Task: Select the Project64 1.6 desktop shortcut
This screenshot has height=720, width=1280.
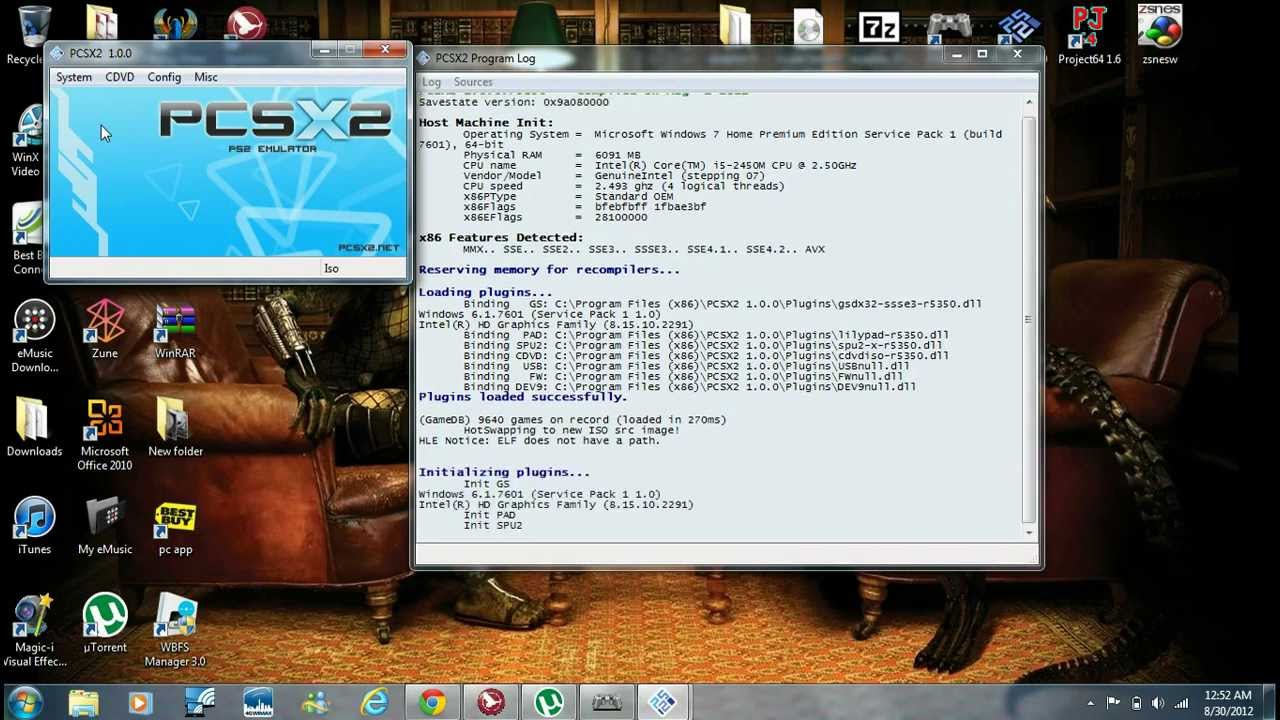Action: coord(1089,36)
